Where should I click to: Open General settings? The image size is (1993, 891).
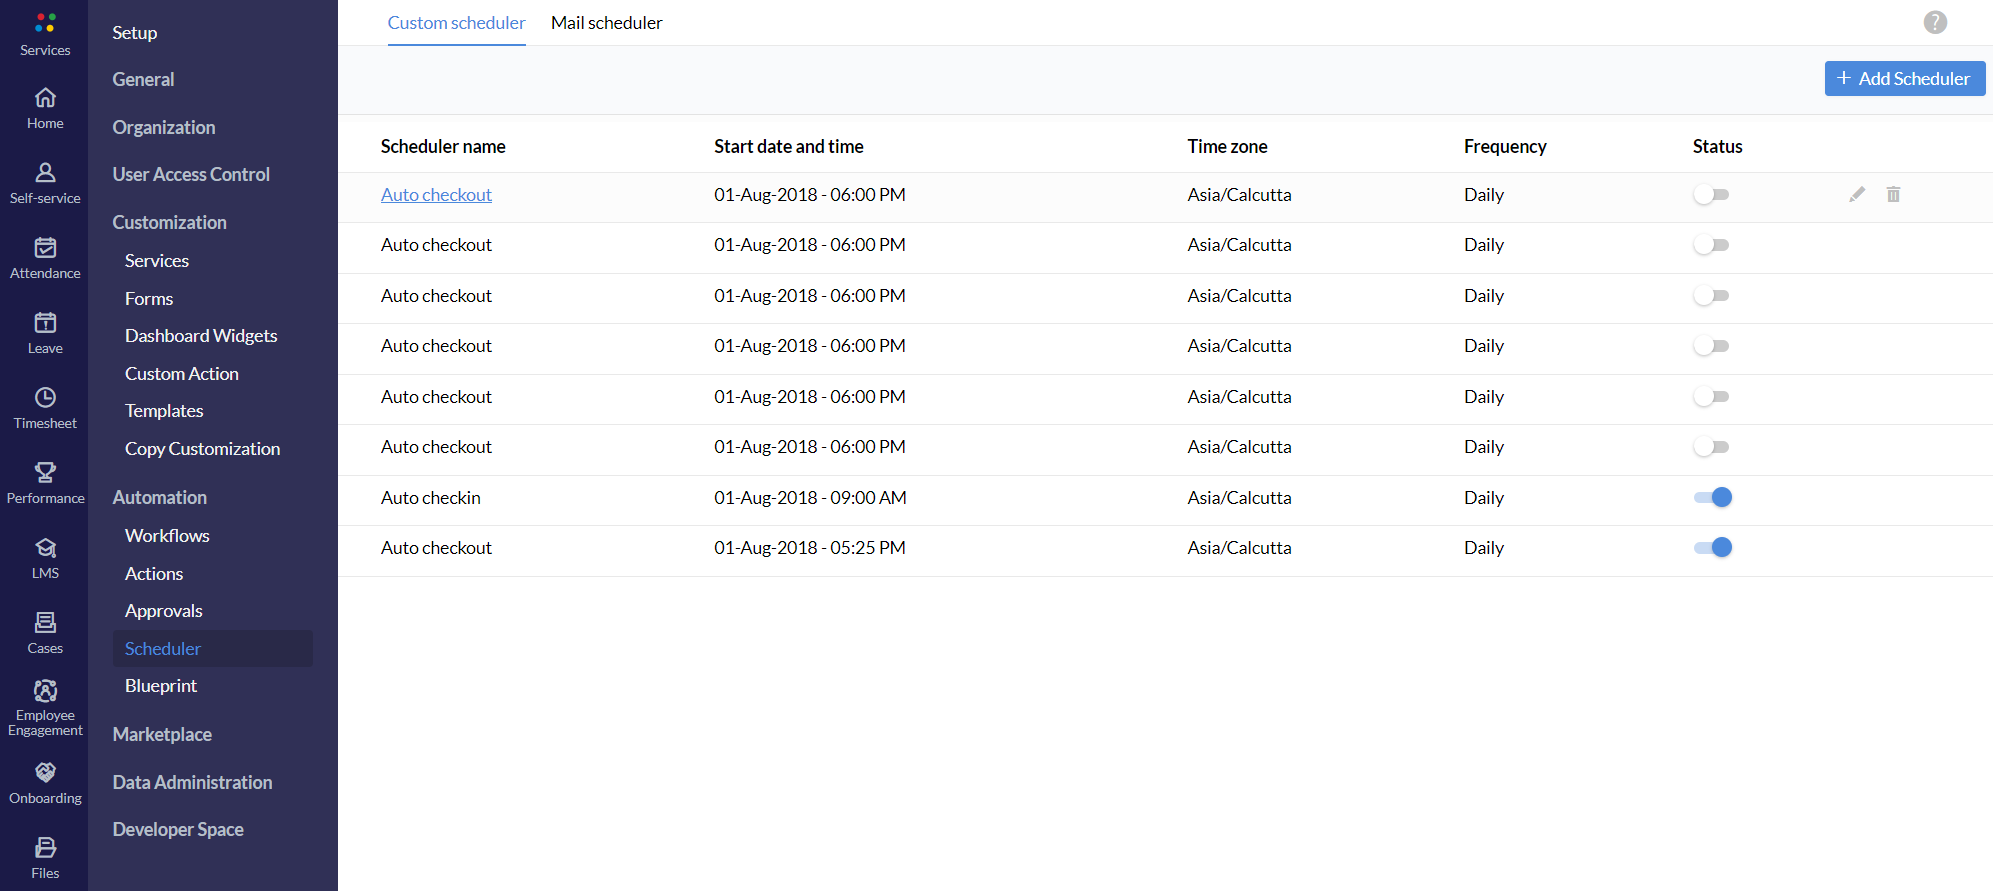tap(143, 80)
